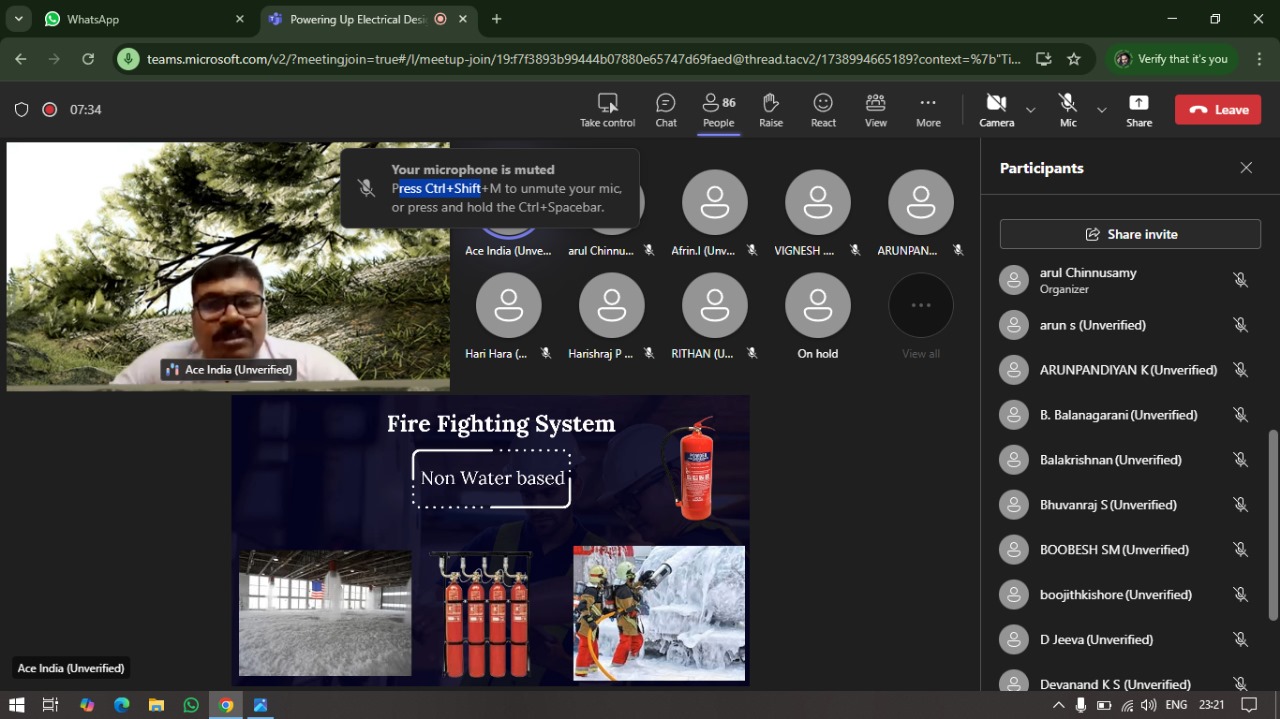
Task: Expand Camera options dropdown arrow
Action: [x=1030, y=110]
